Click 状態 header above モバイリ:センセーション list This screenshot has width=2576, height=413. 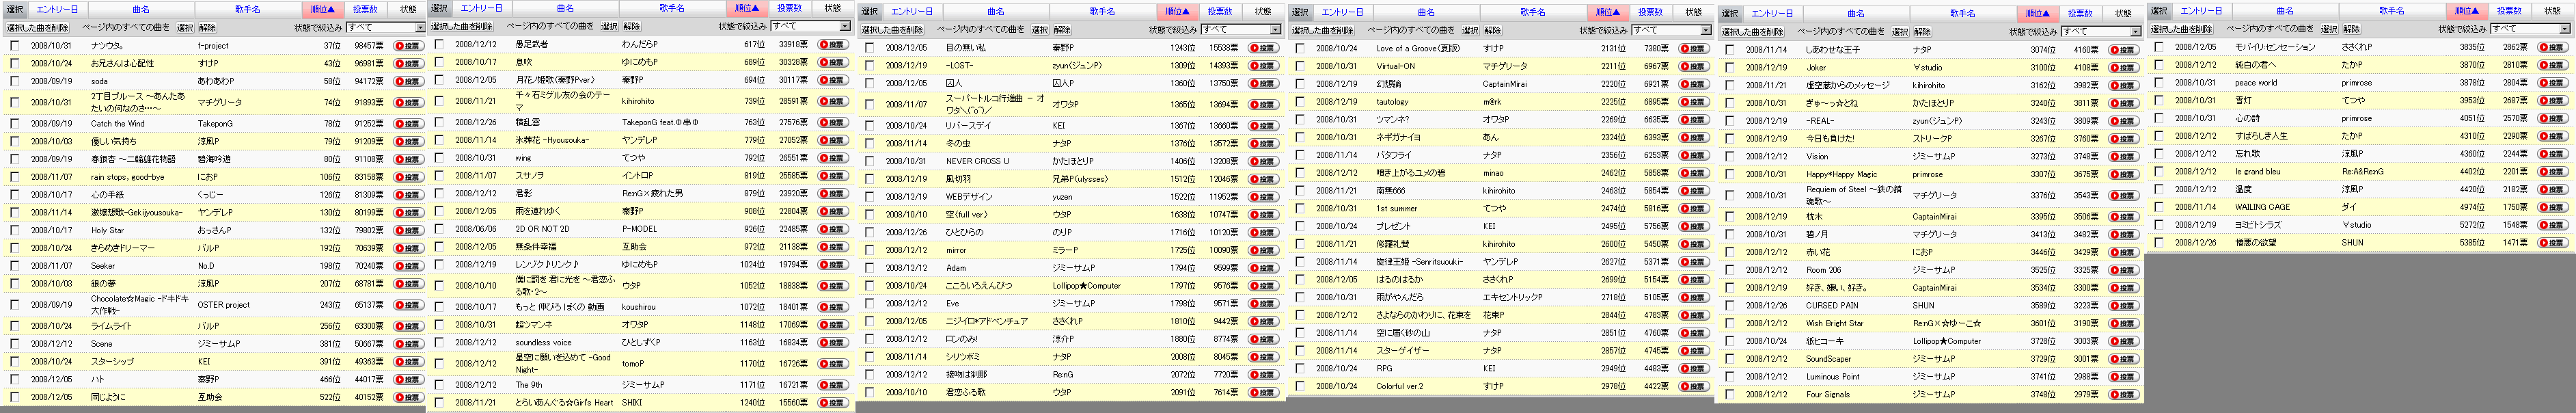point(2552,11)
